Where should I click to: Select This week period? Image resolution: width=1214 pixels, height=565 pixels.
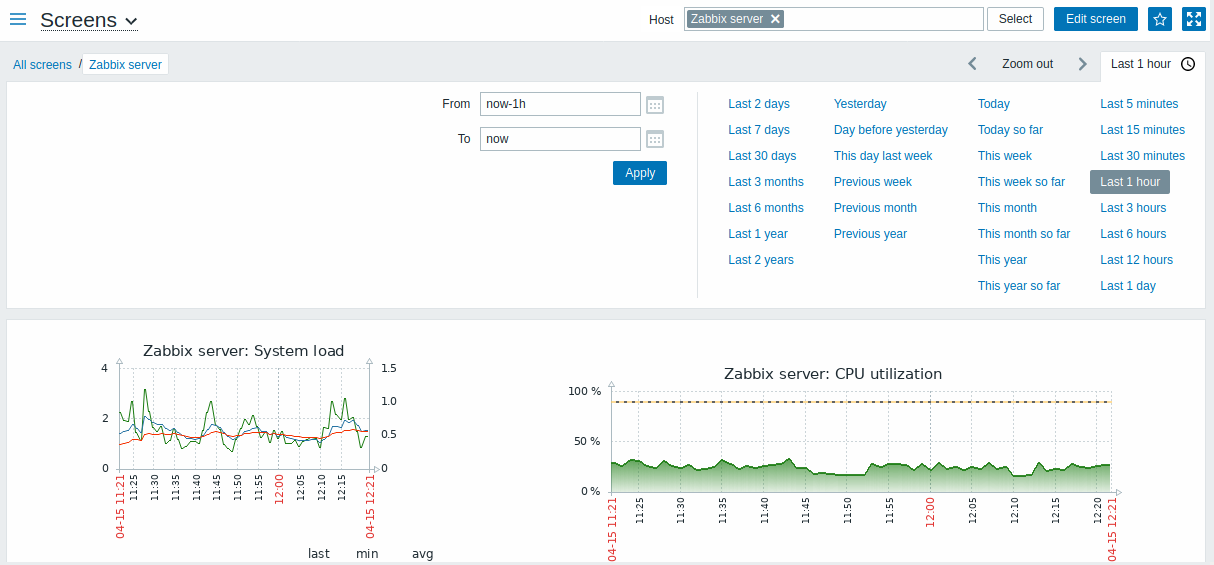(1005, 156)
